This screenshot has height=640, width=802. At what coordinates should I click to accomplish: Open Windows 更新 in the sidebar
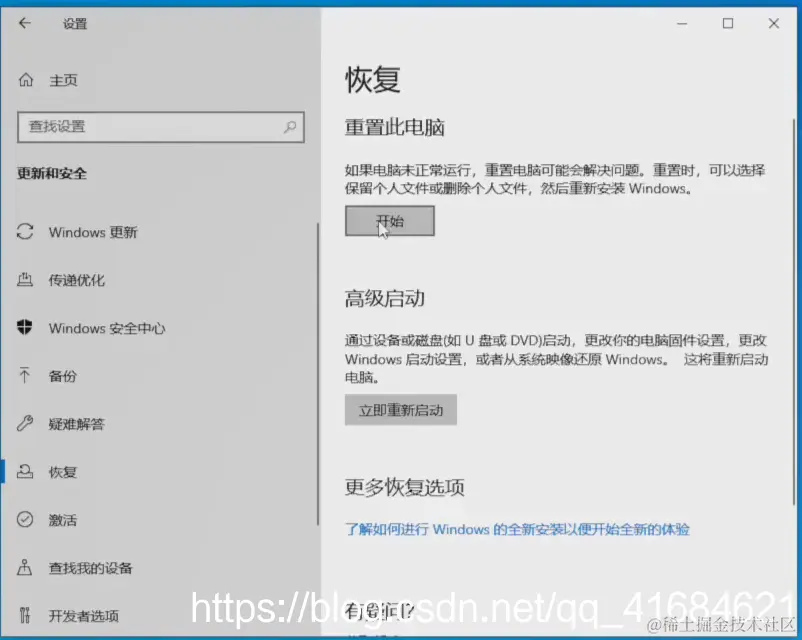click(95, 231)
